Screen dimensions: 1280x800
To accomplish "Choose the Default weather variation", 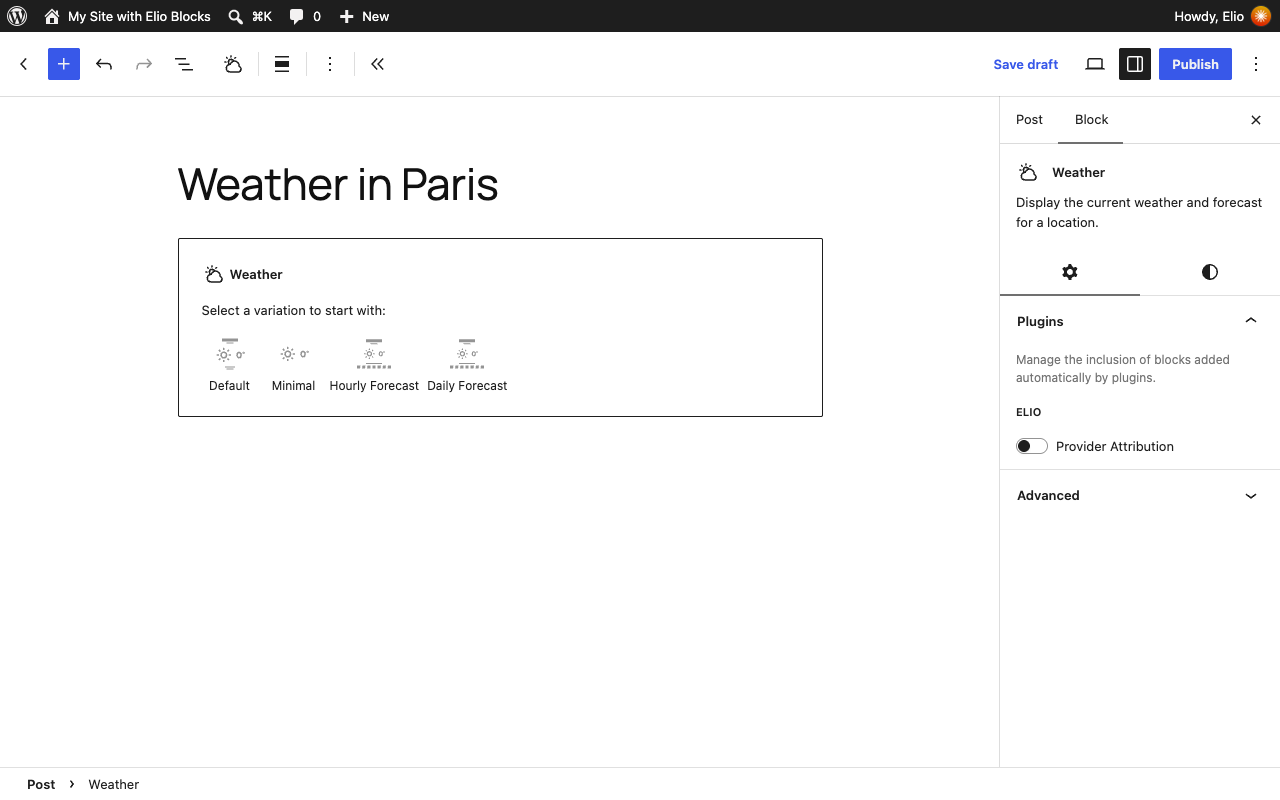I will point(229,365).
